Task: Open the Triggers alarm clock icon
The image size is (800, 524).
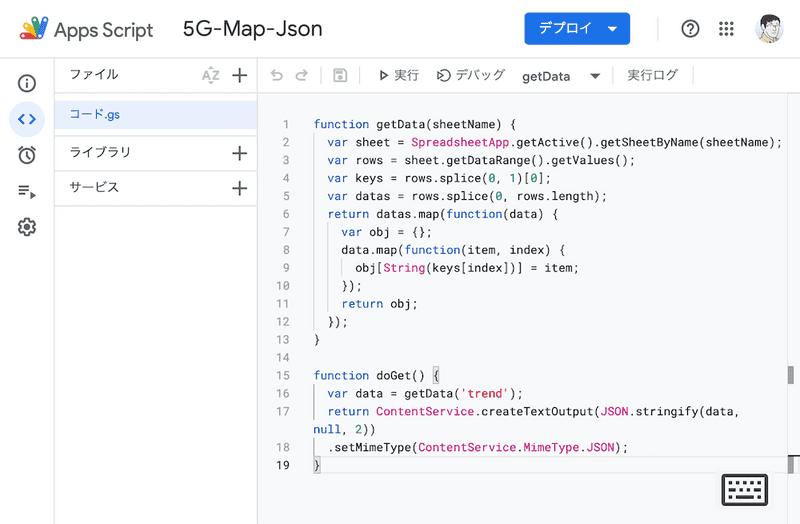Action: pos(27,155)
